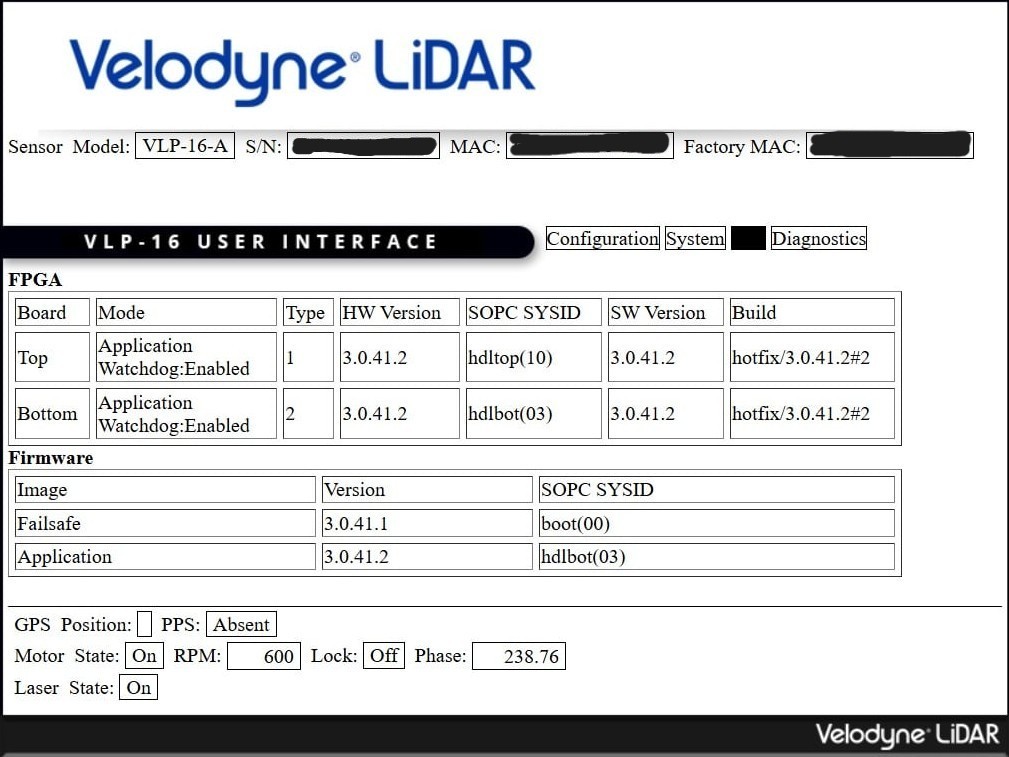The height and width of the screenshot is (757, 1009).
Task: Click the redacted S/N field
Action: coord(364,145)
